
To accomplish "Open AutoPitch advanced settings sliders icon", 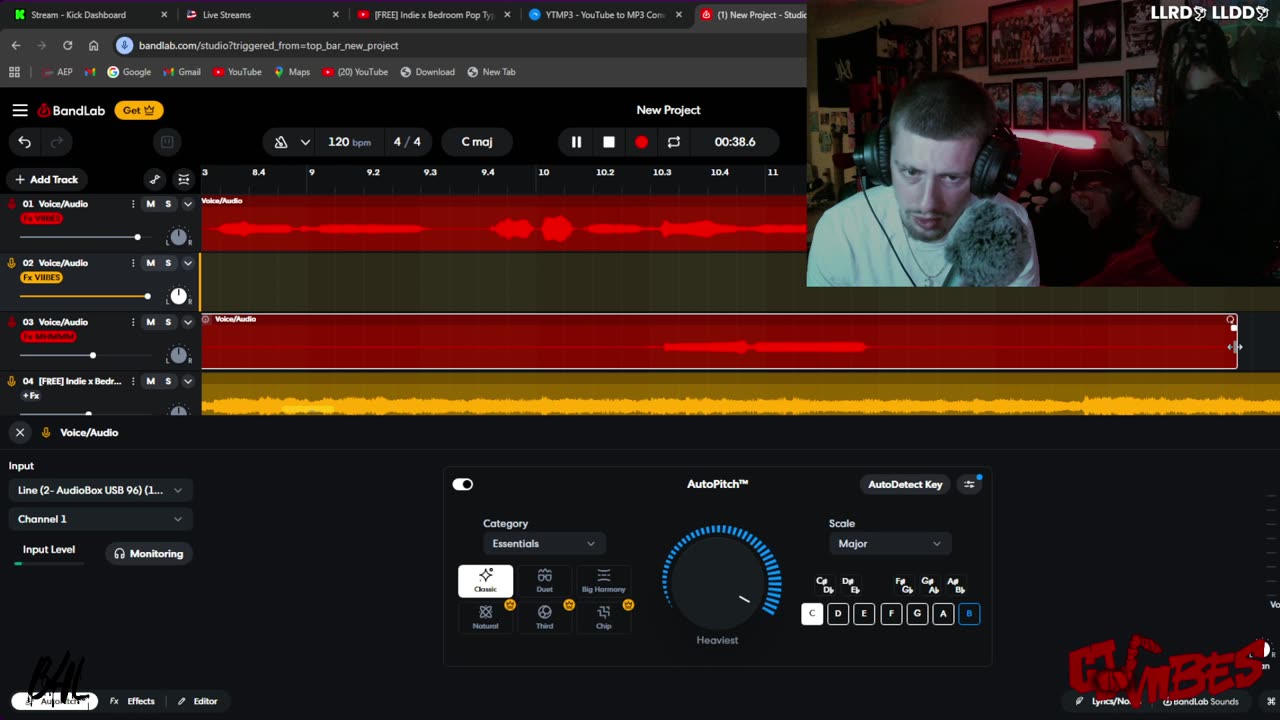I will [x=969, y=484].
